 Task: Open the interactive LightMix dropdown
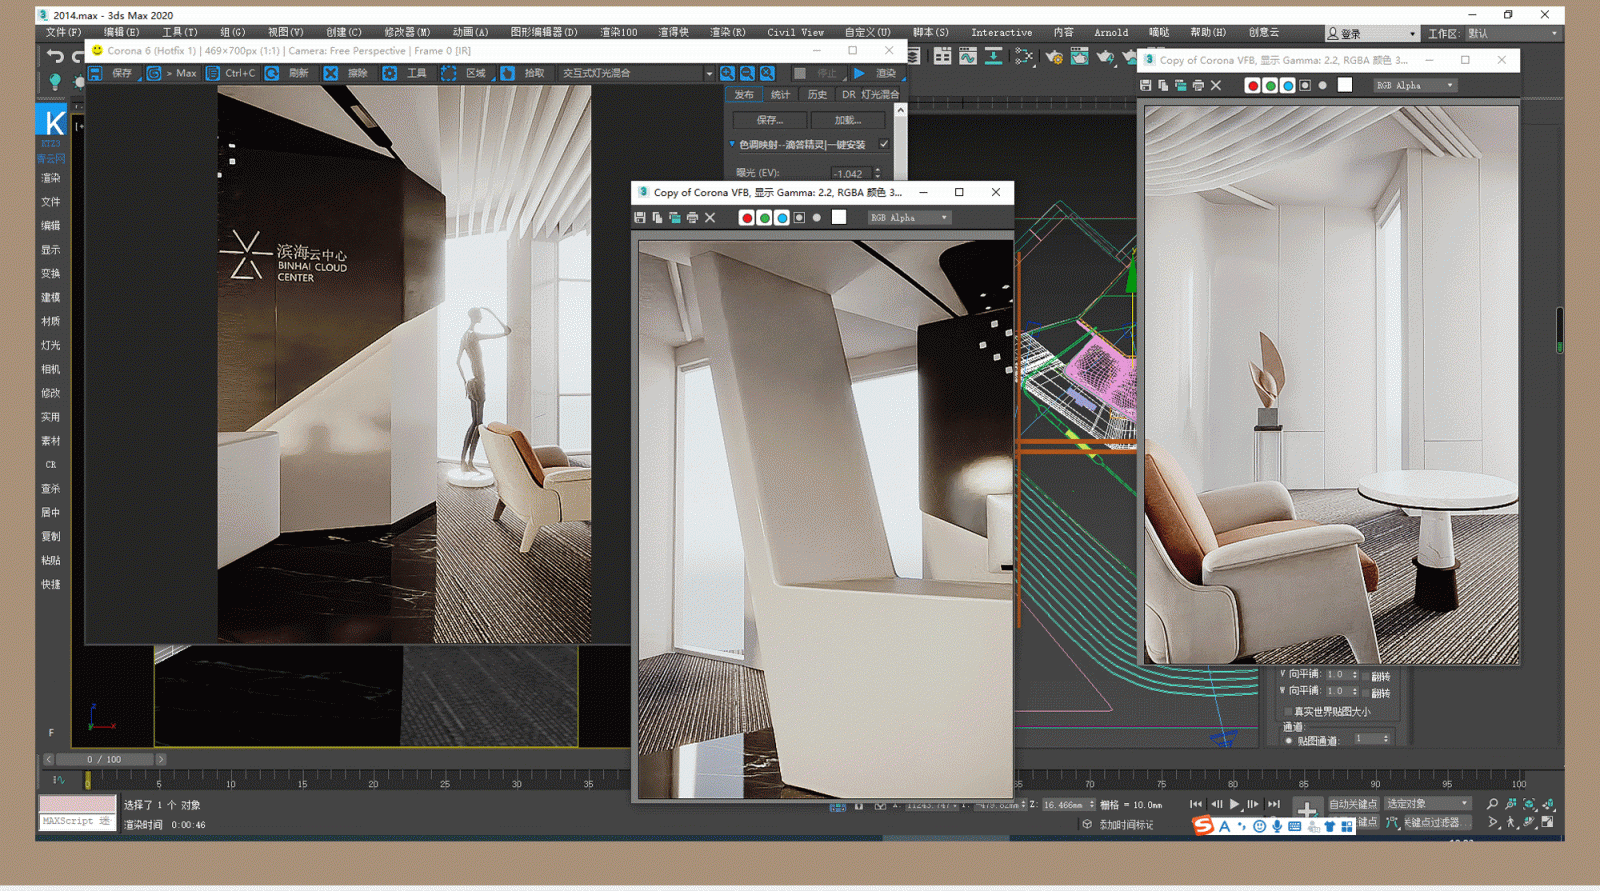click(636, 73)
